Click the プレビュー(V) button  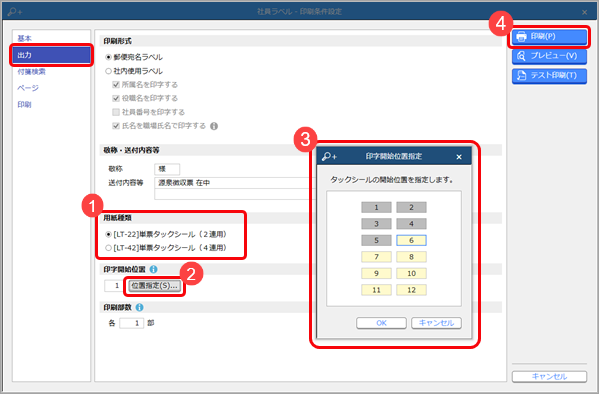(549, 56)
